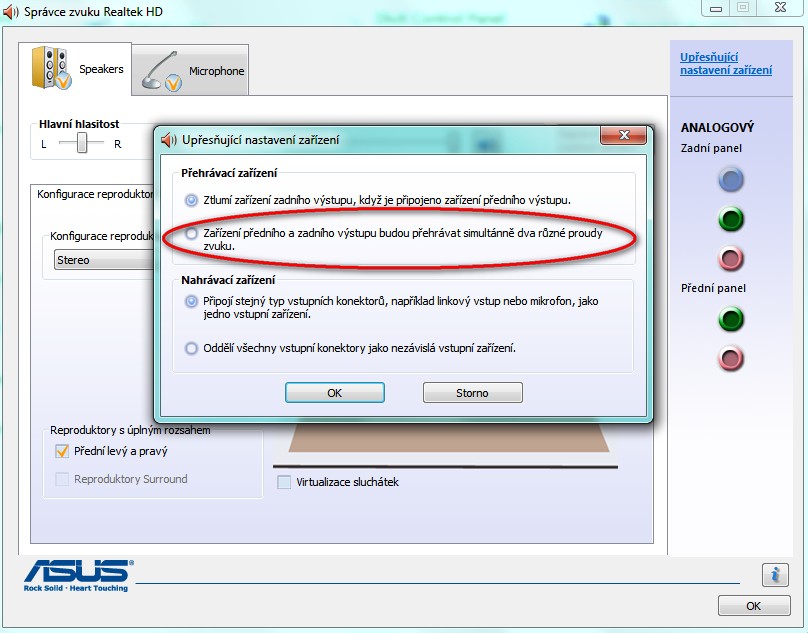The width and height of the screenshot is (808, 633).
Task: Click the speaker icon in dialog title
Action: coord(169,140)
